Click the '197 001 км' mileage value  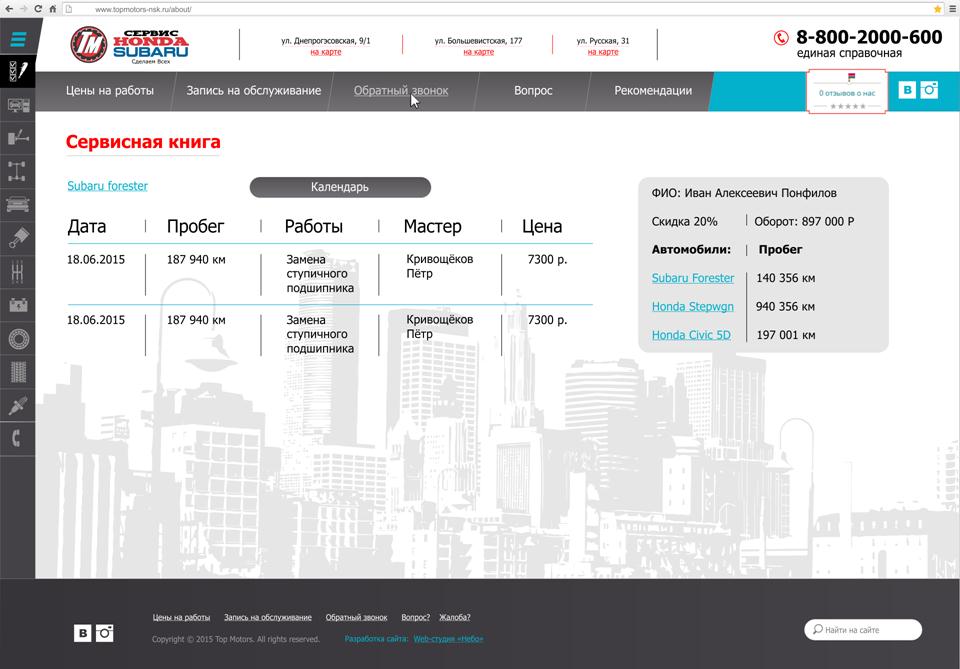(786, 335)
